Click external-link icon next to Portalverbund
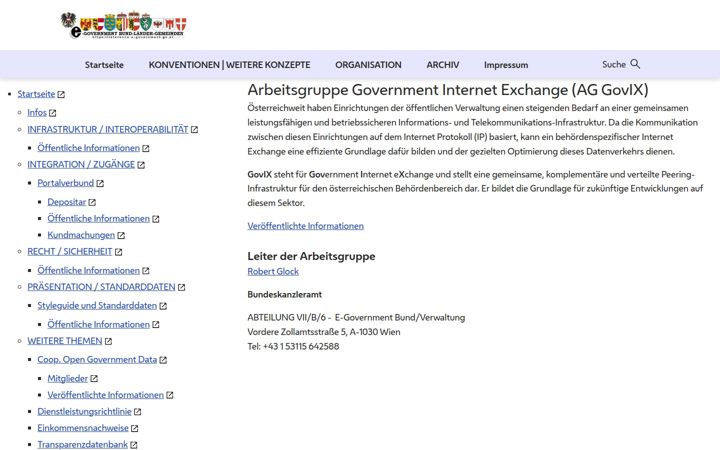 (x=100, y=184)
